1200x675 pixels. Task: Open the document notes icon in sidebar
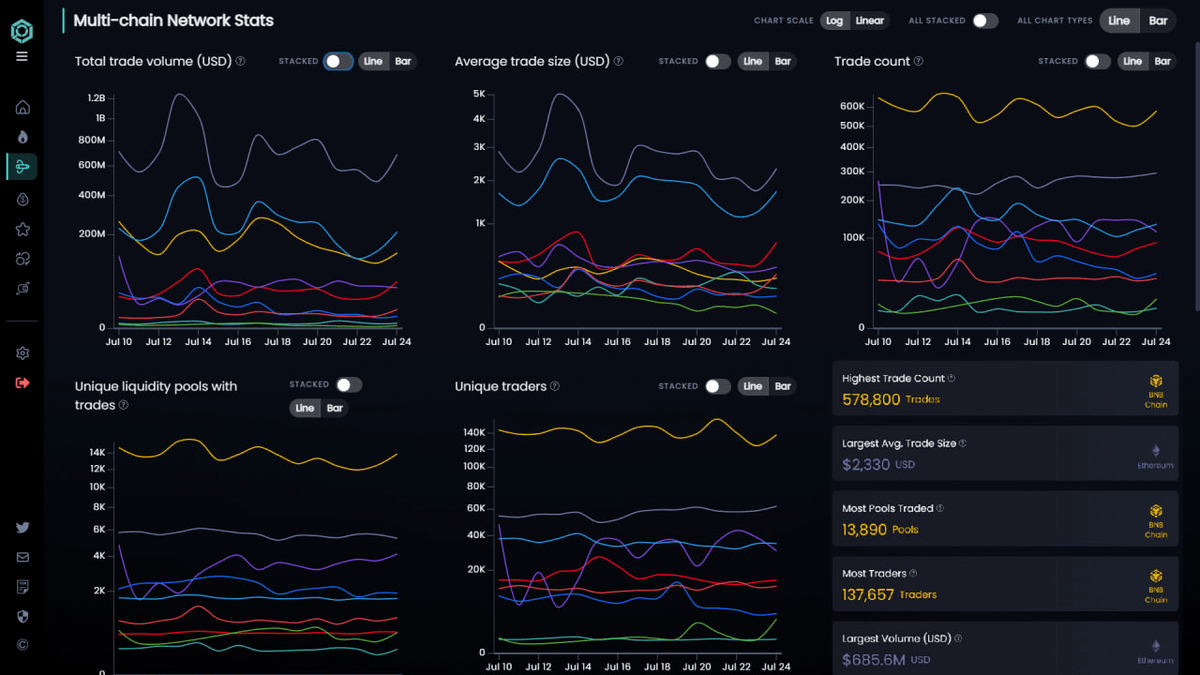point(22,587)
